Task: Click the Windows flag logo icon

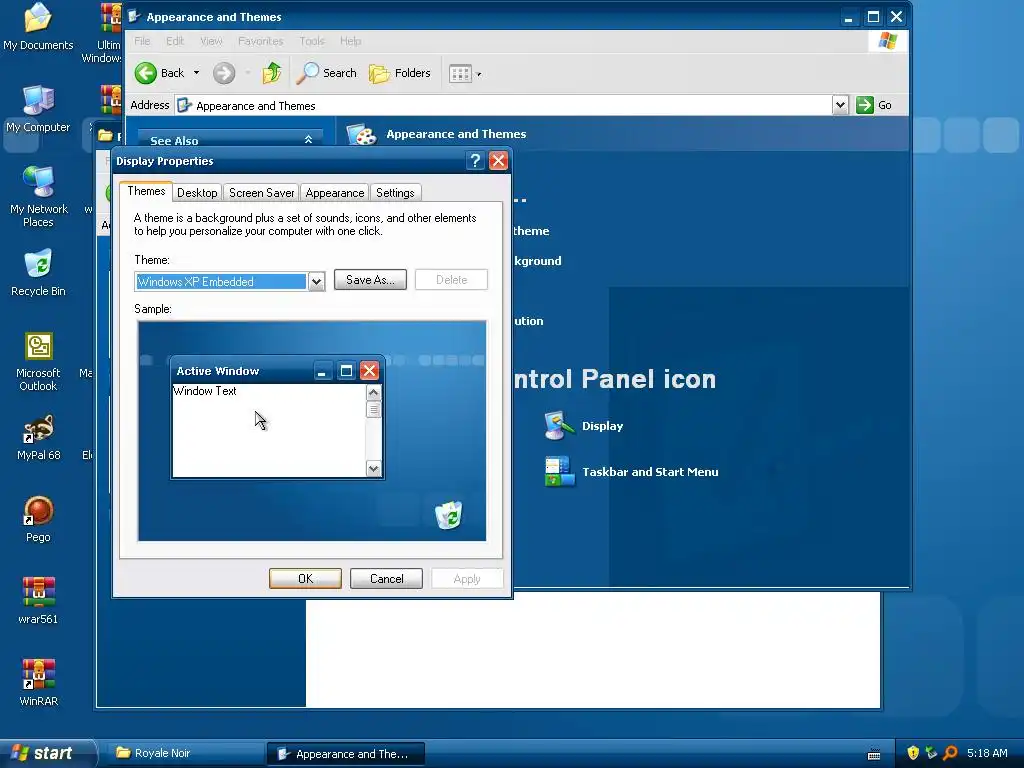Action: coord(888,41)
